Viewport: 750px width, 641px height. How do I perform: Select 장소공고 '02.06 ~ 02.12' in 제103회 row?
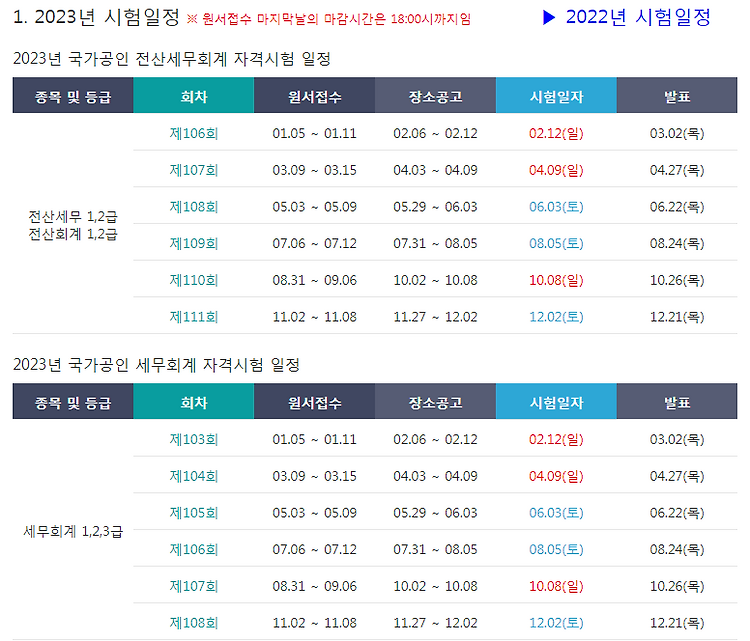pos(435,439)
